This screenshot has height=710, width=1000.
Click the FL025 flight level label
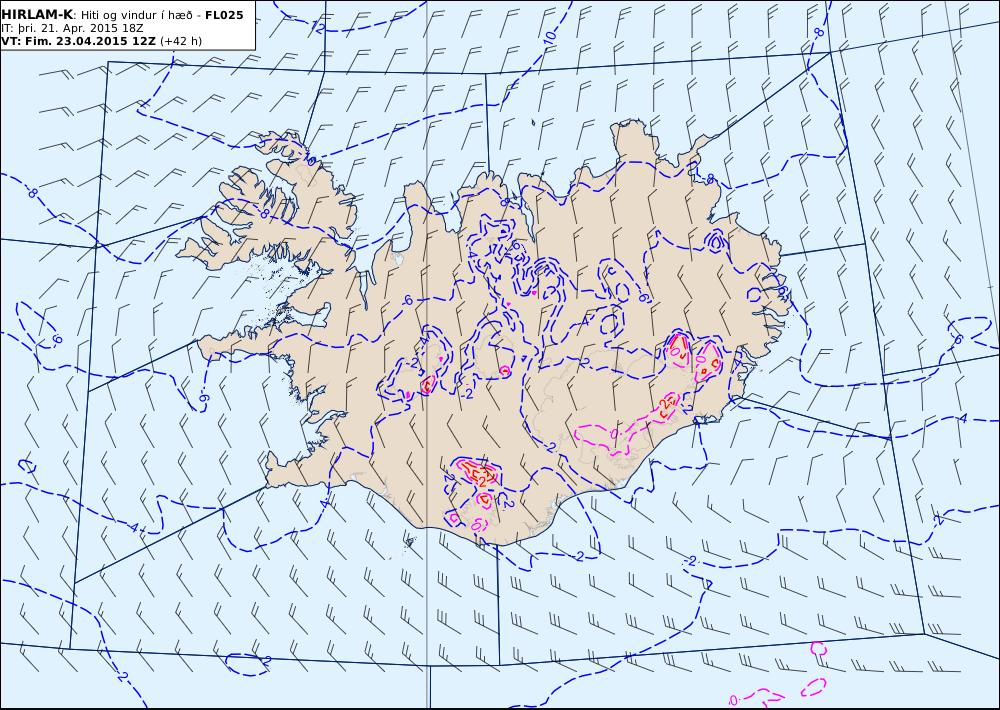tap(224, 15)
